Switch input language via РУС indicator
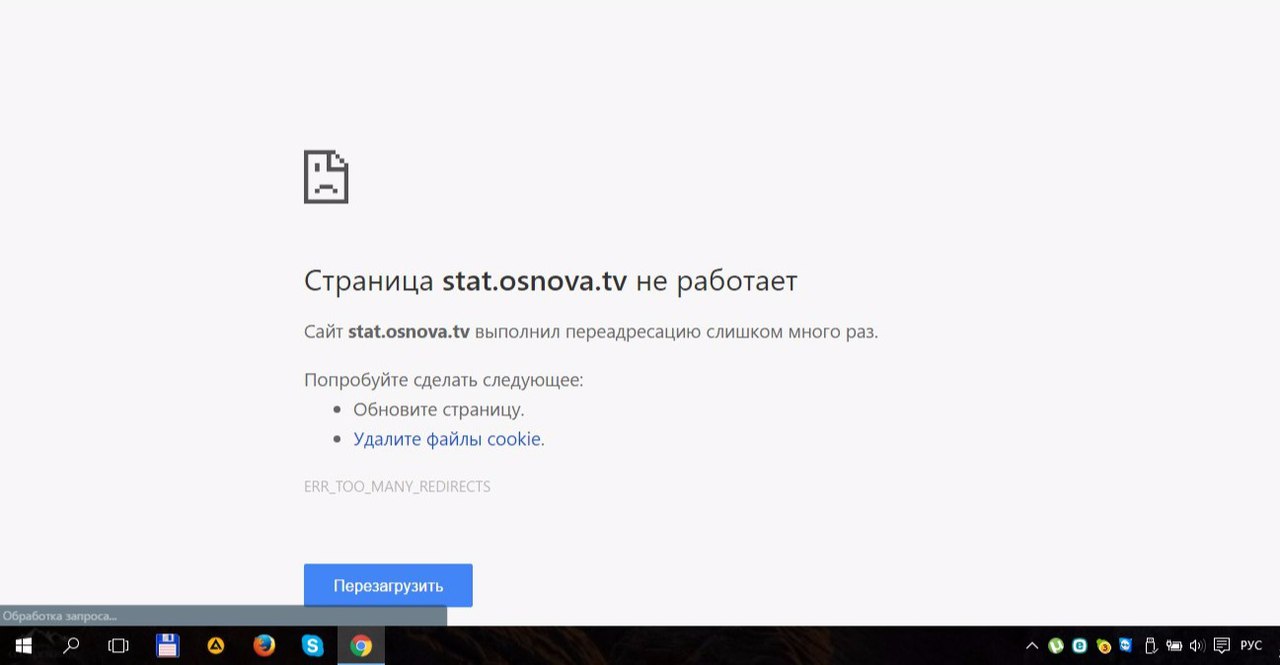Viewport: 1280px width, 665px height. pyautogui.click(x=1251, y=646)
